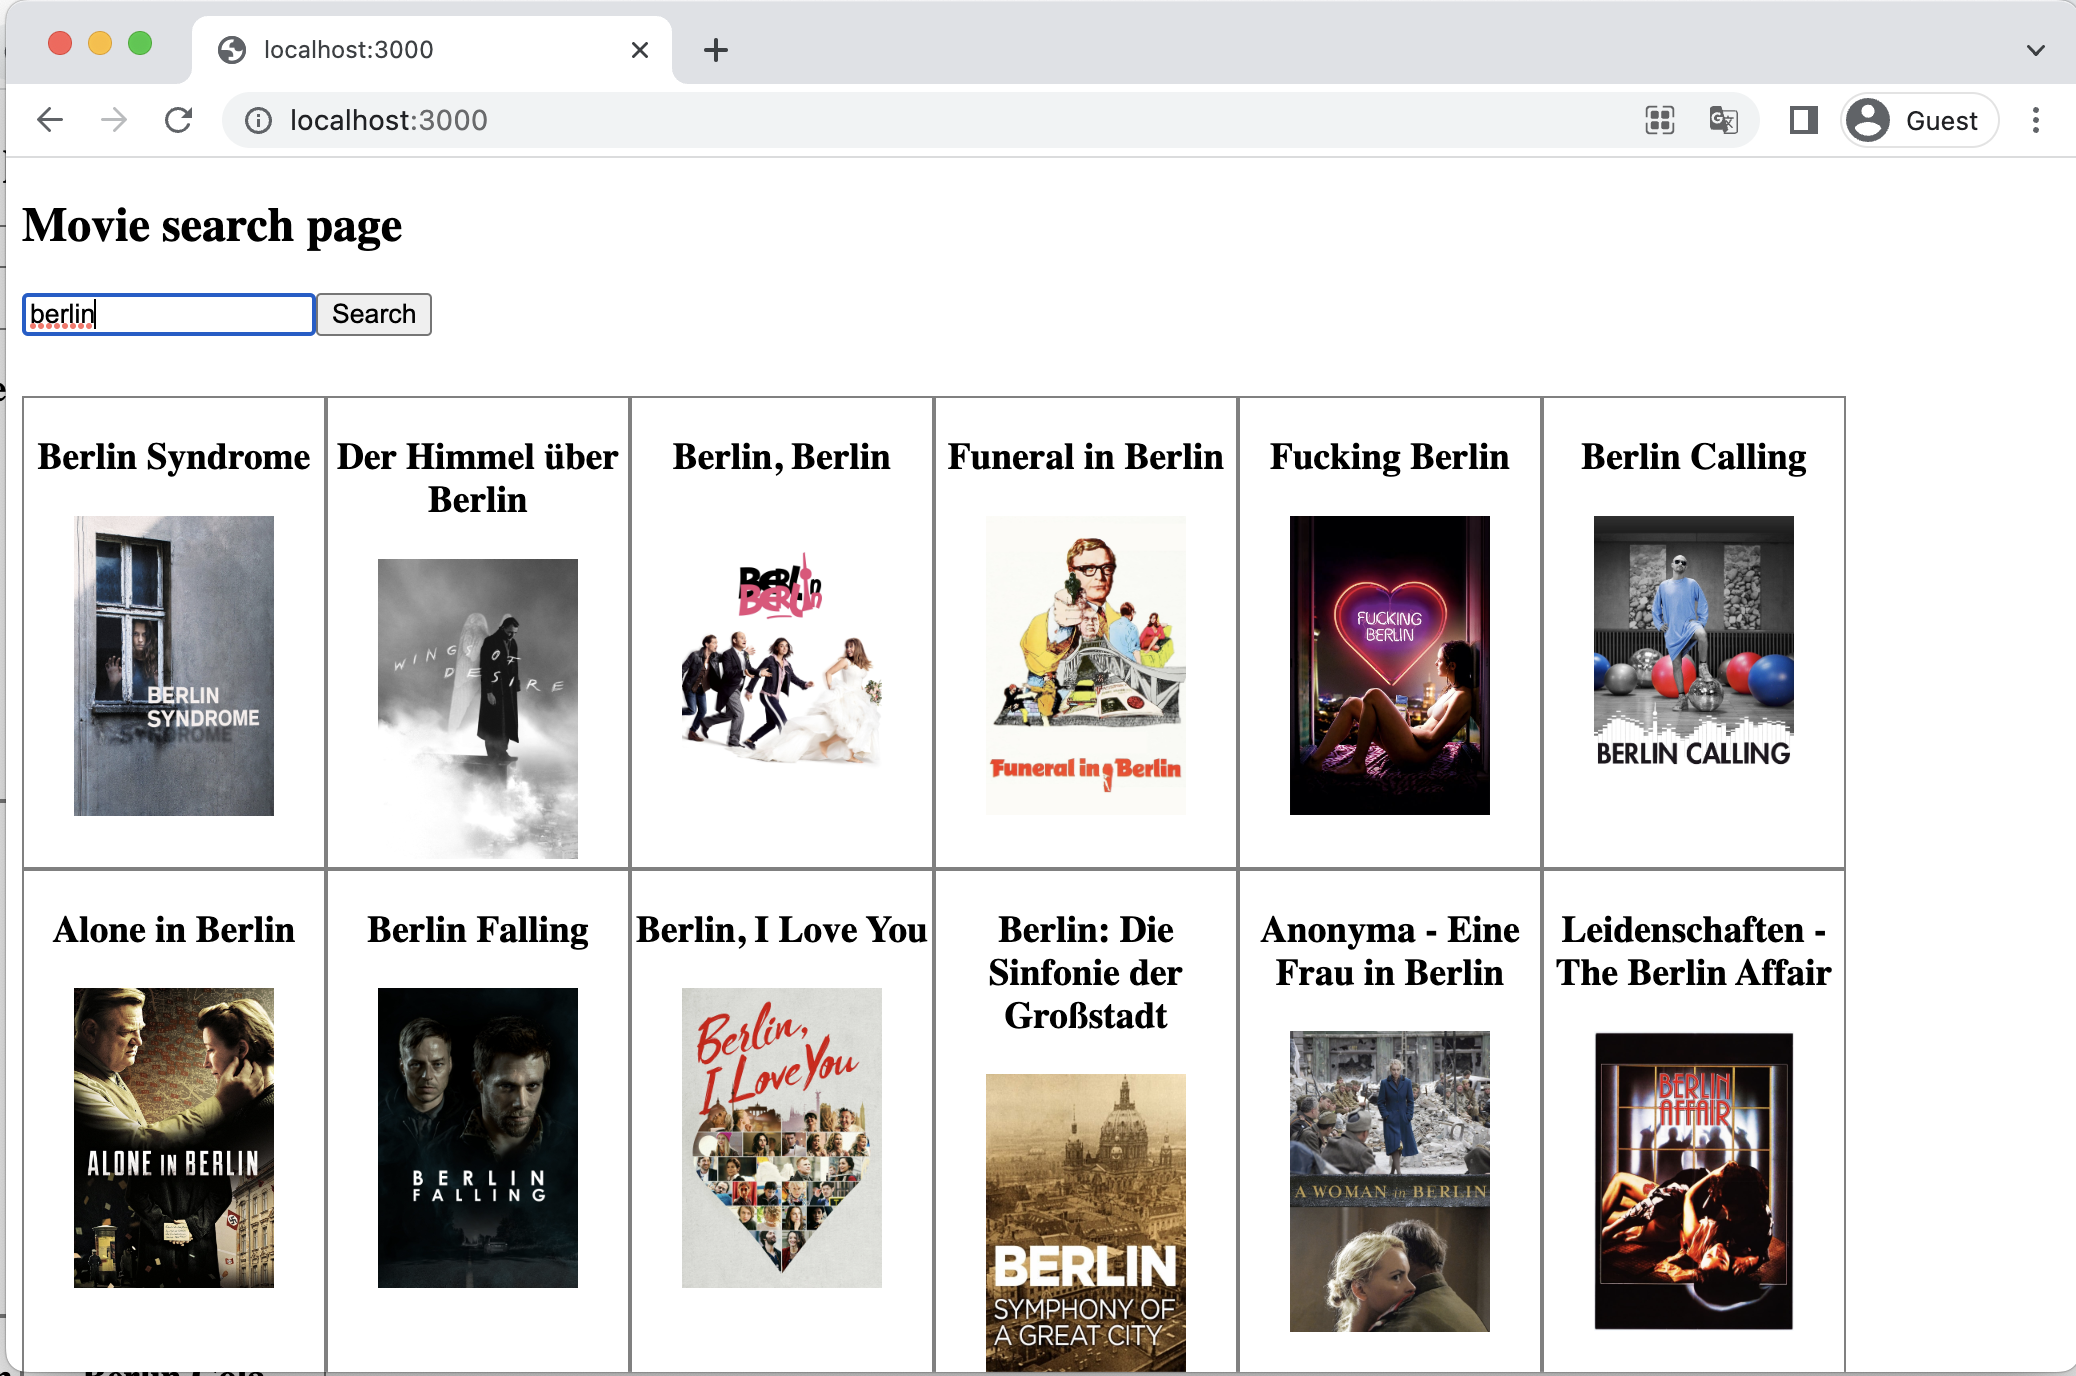
Task: Open a new tab with the plus icon
Action: tap(716, 50)
